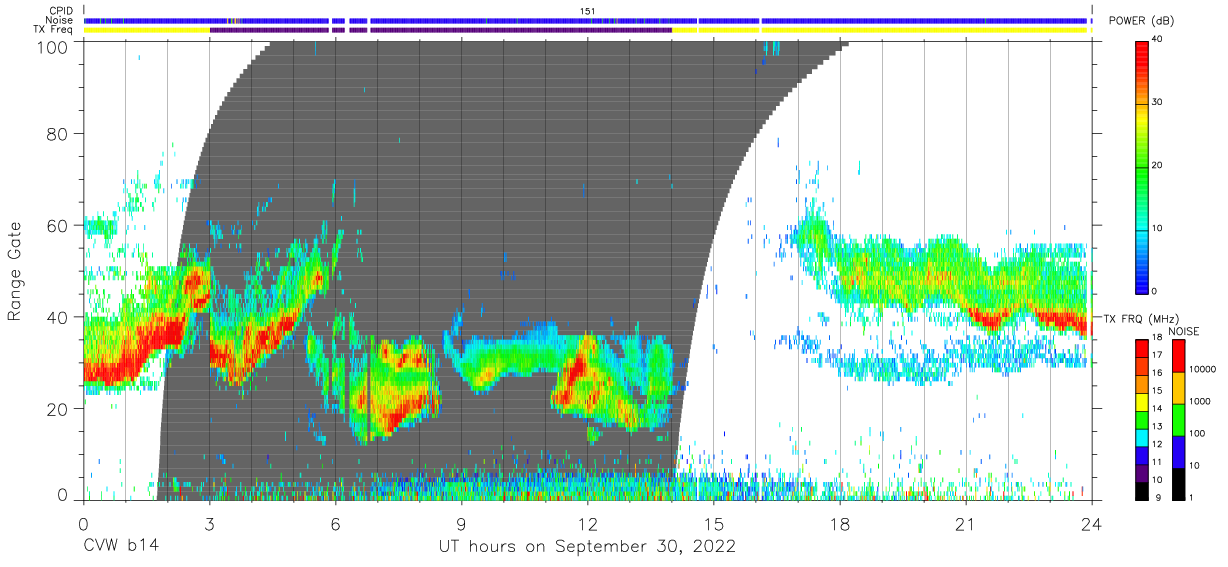The width and height of the screenshot is (1228, 567).
Task: Click the blue segment of the NOISE colorbar
Action: click(1178, 451)
